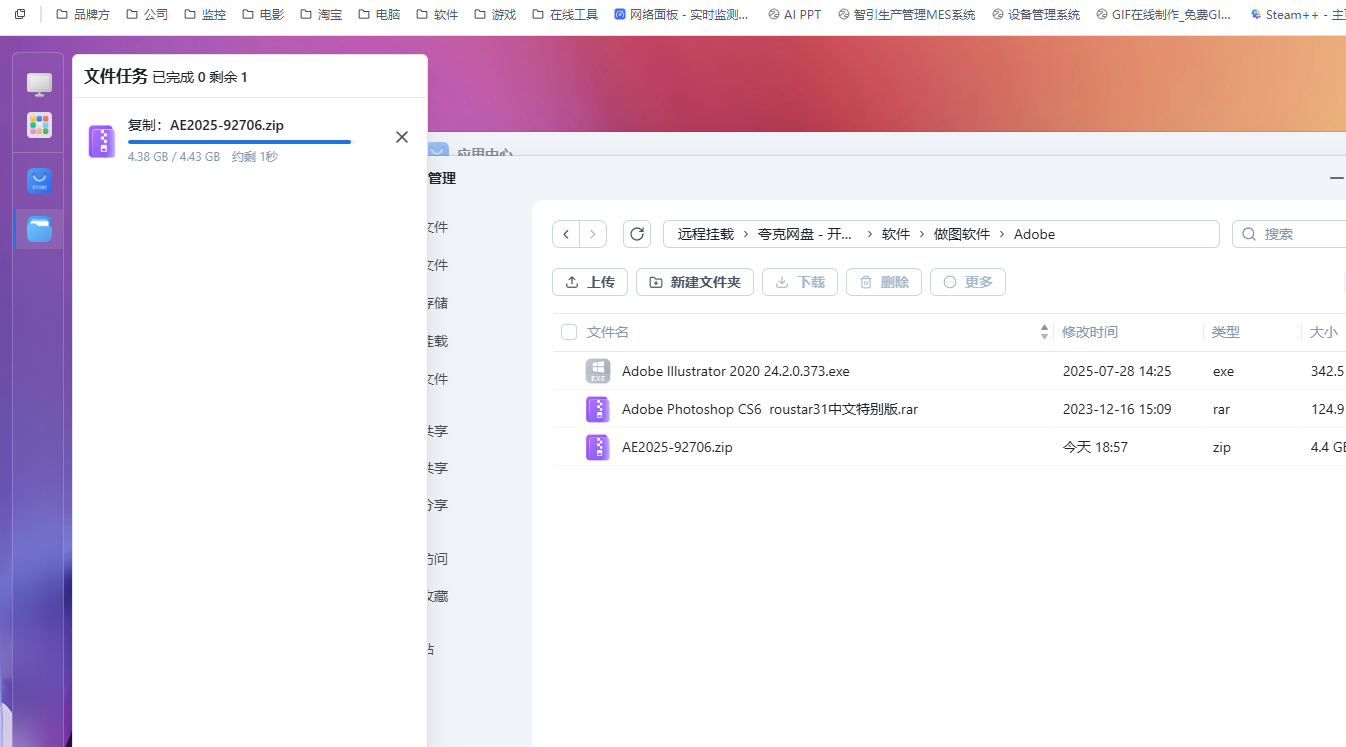This screenshot has height=747, width=1346.
Task: Open the file manager dock icon
Action: [39, 229]
